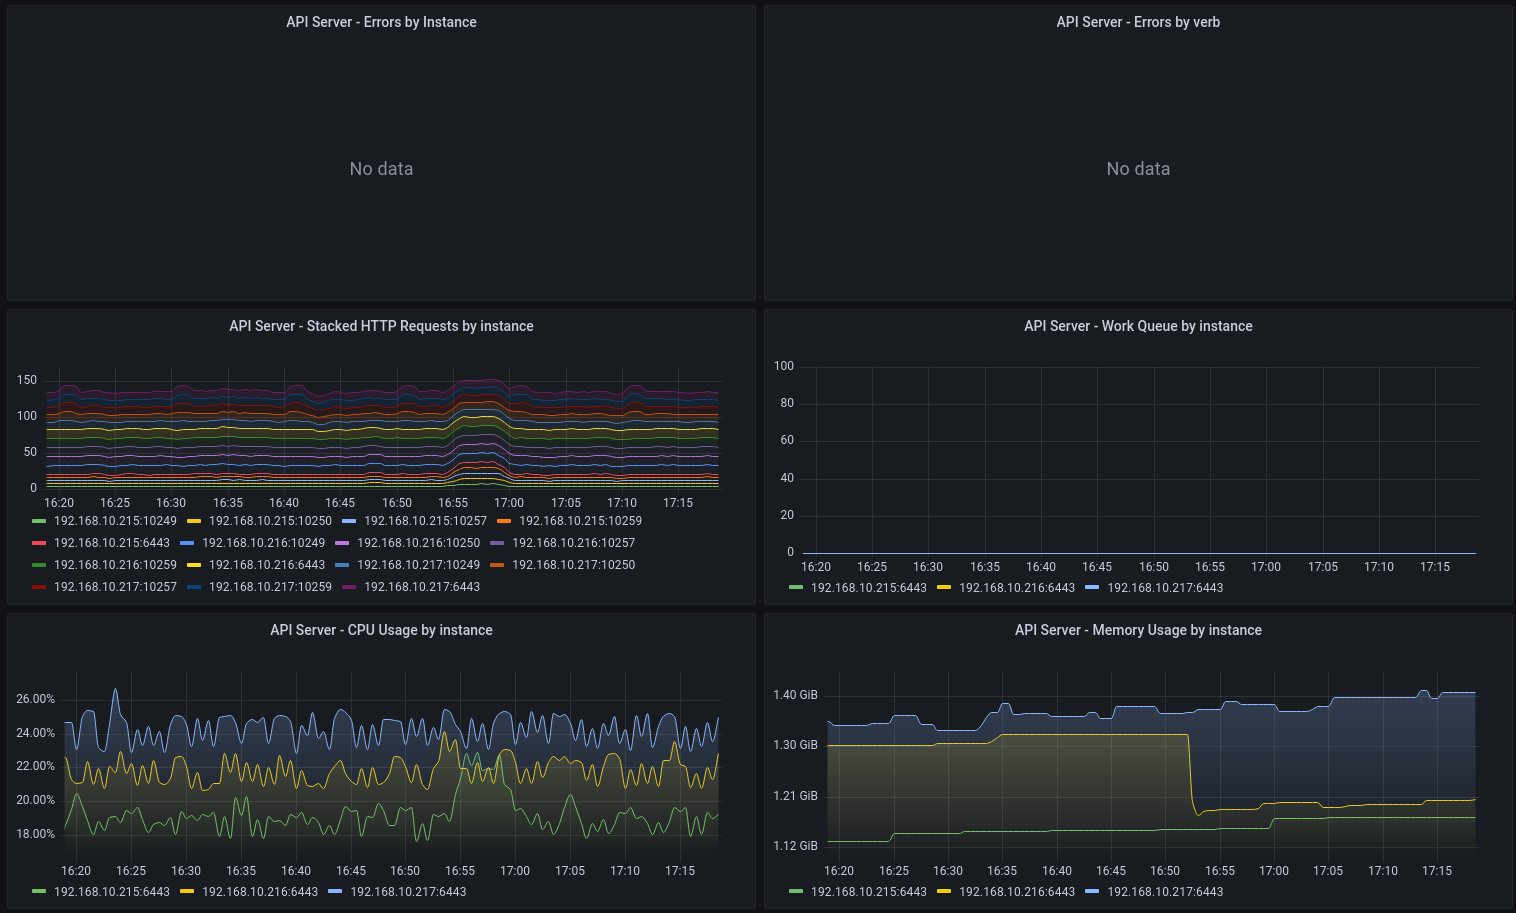Click the 16:55 time label in Memory Usage chart
Image resolution: width=1516 pixels, height=913 pixels.
coord(1220,871)
